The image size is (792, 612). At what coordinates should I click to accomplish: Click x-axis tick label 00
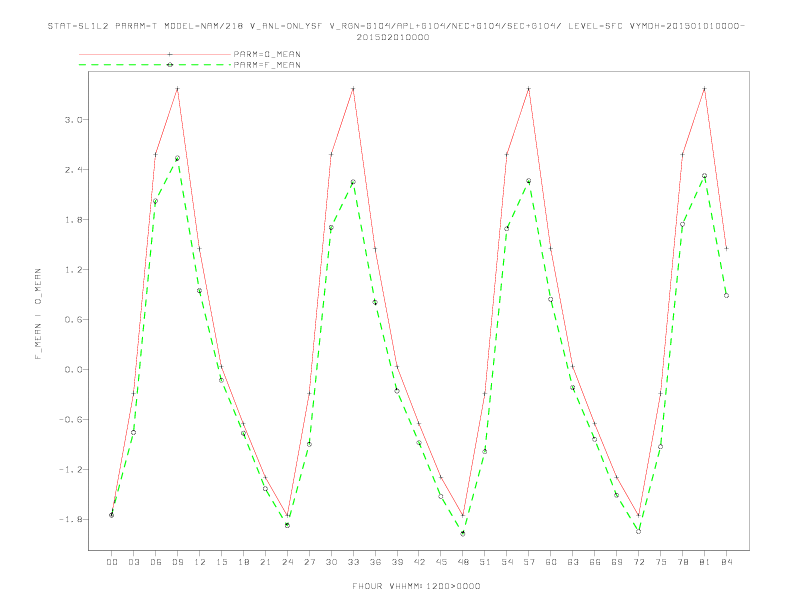112,562
